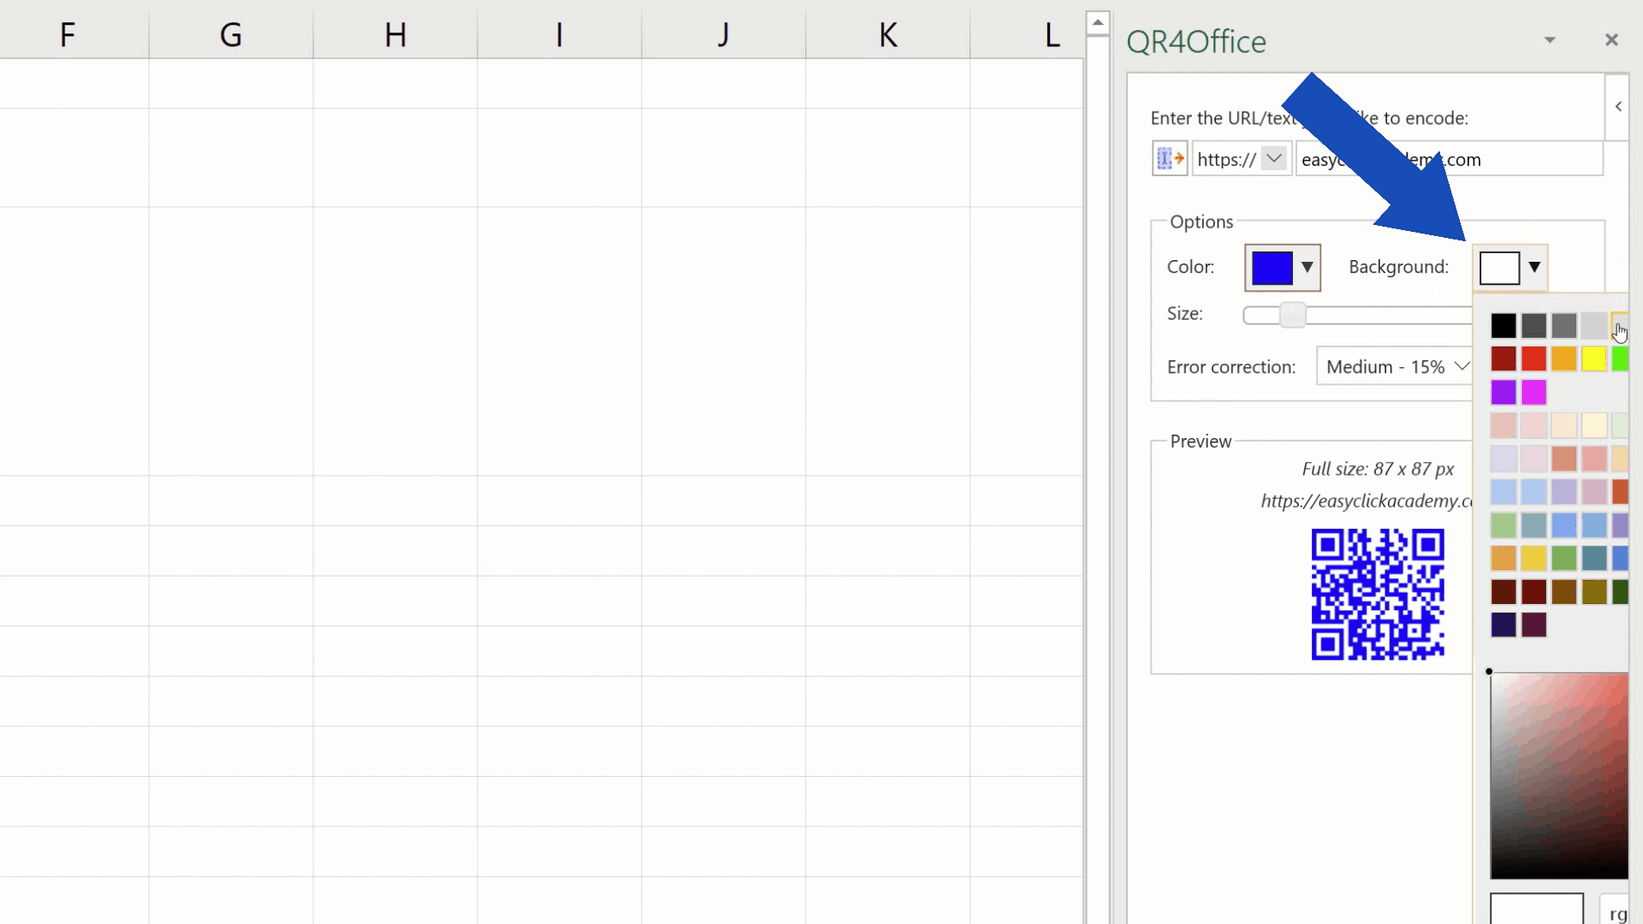Open the QR4Office pane options arrow
The image size is (1643, 924).
pos(1549,40)
